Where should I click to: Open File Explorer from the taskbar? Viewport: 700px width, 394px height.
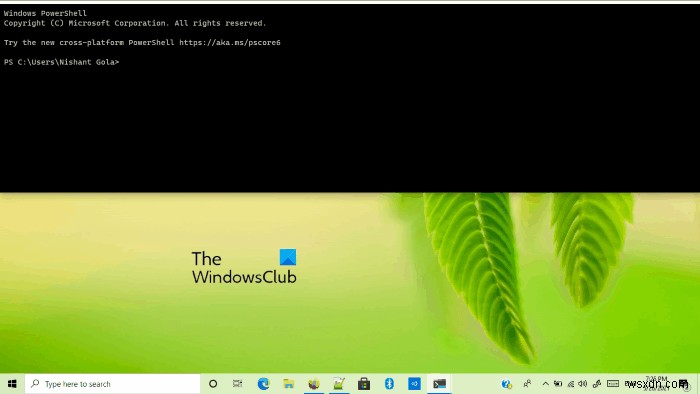(x=289, y=384)
